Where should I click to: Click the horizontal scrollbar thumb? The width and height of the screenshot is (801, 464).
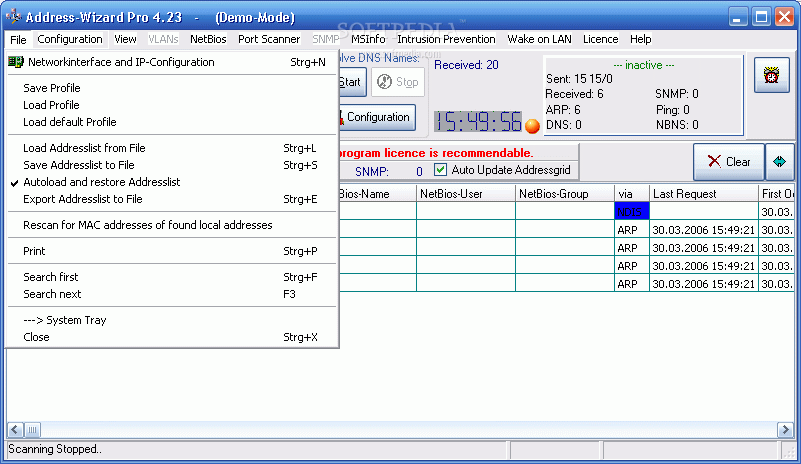[32, 430]
